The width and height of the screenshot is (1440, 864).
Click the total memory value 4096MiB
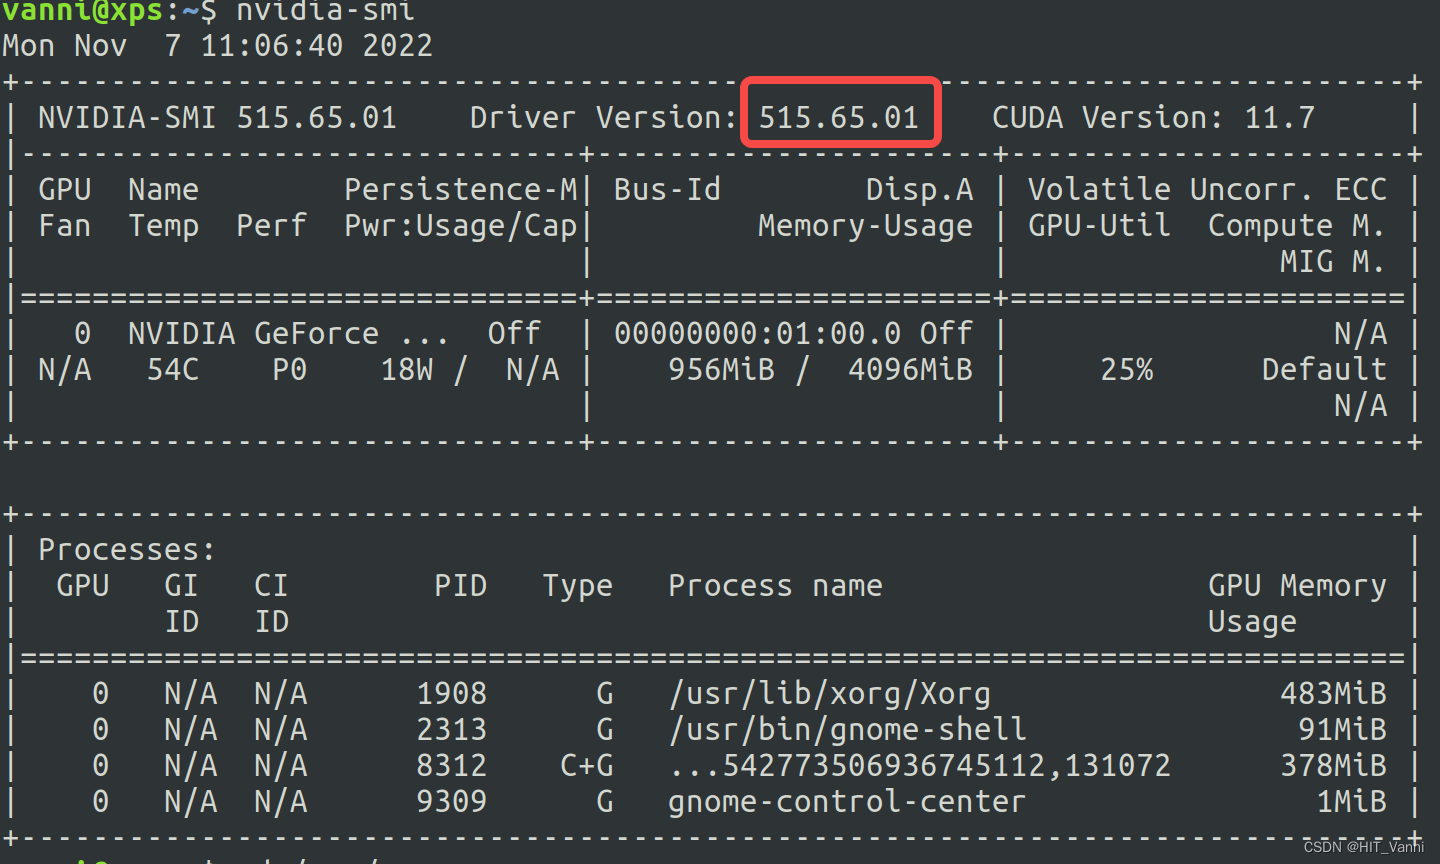coord(910,370)
